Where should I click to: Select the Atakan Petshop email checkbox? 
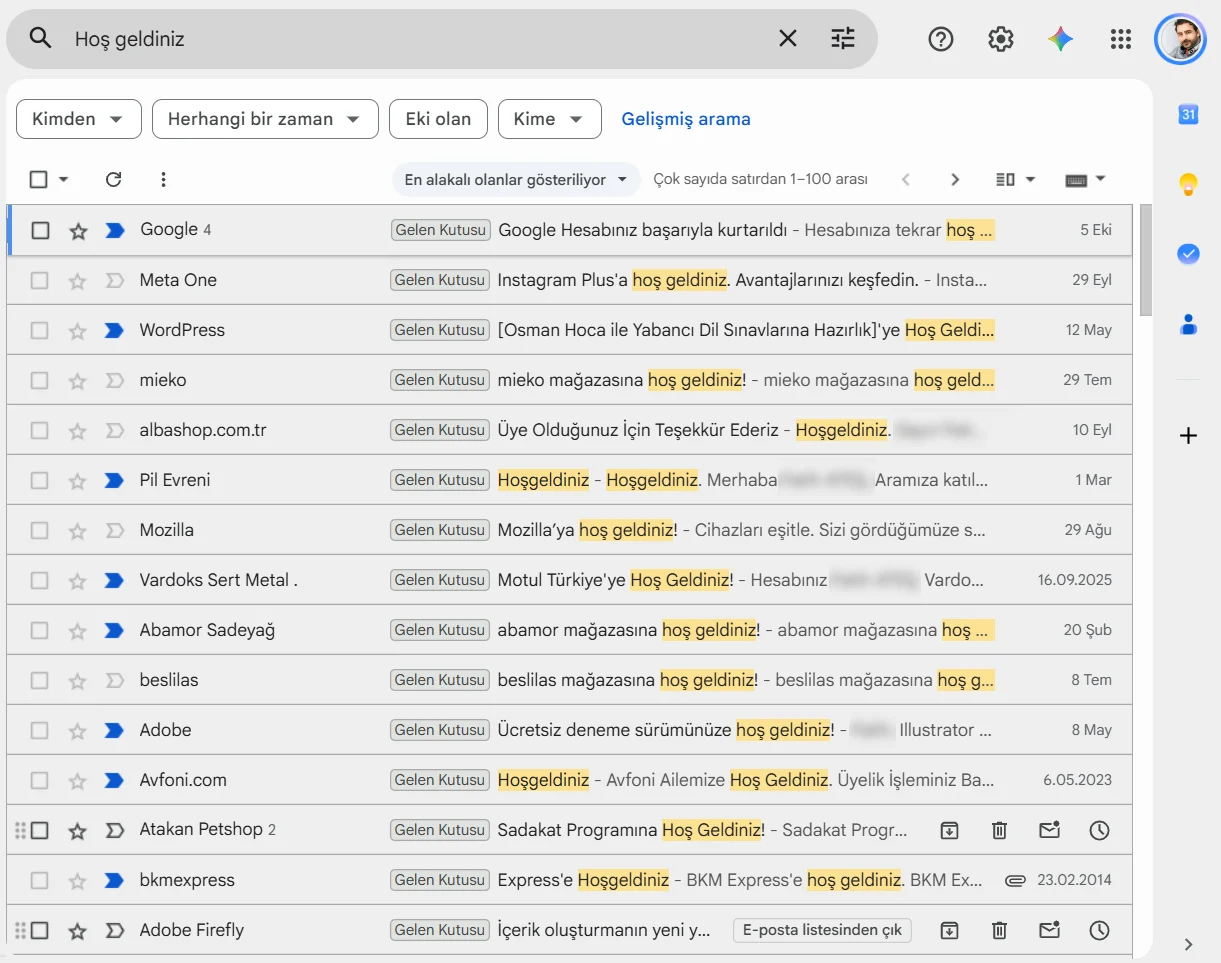coord(40,830)
